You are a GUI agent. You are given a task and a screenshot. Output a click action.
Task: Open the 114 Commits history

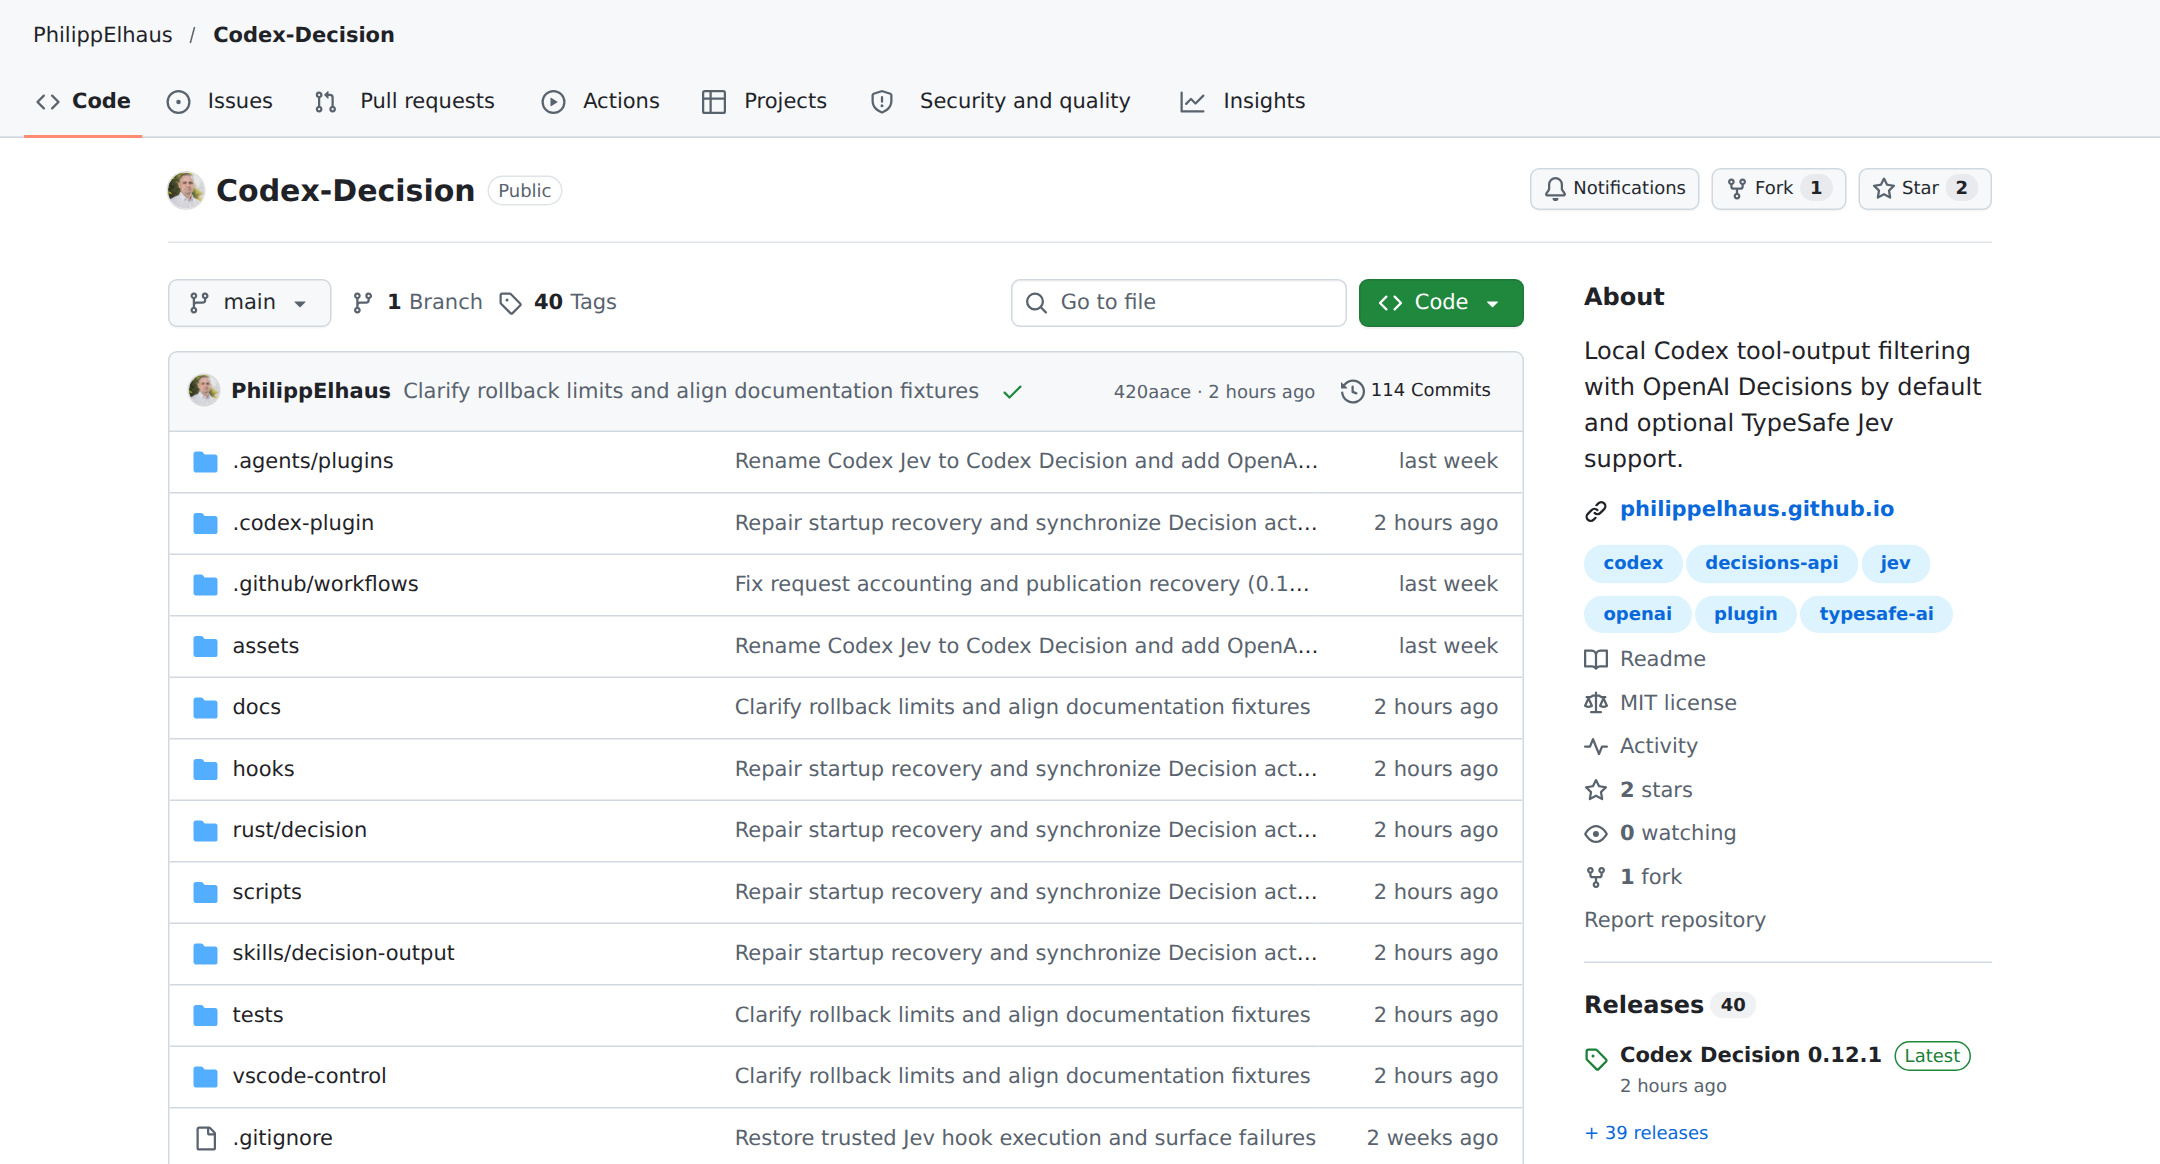tap(1416, 391)
